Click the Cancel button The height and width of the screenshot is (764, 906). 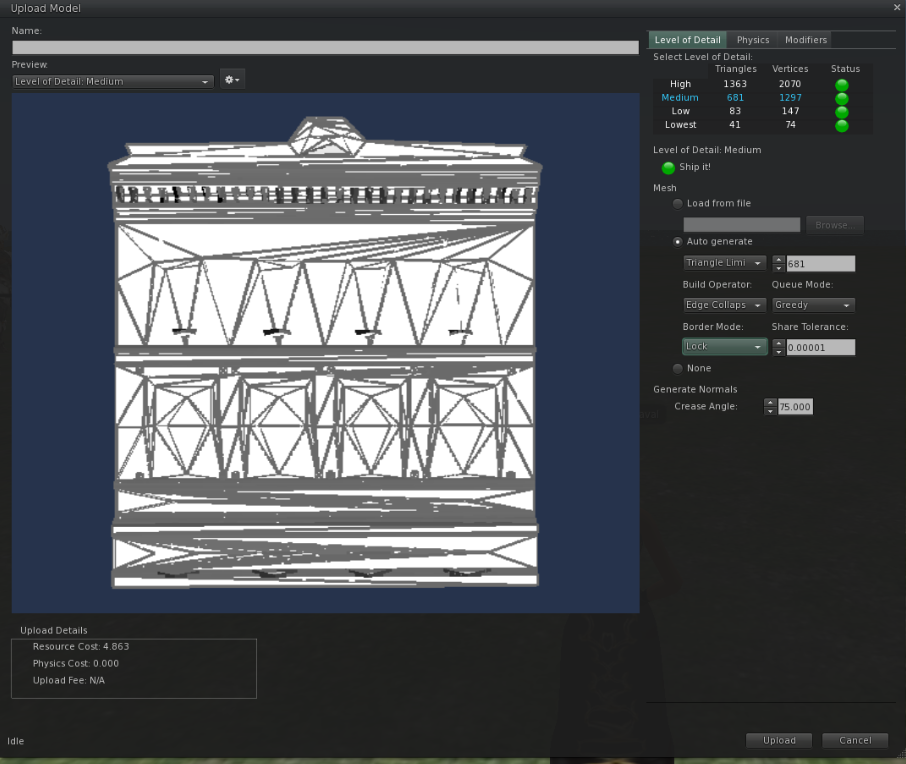pos(855,741)
